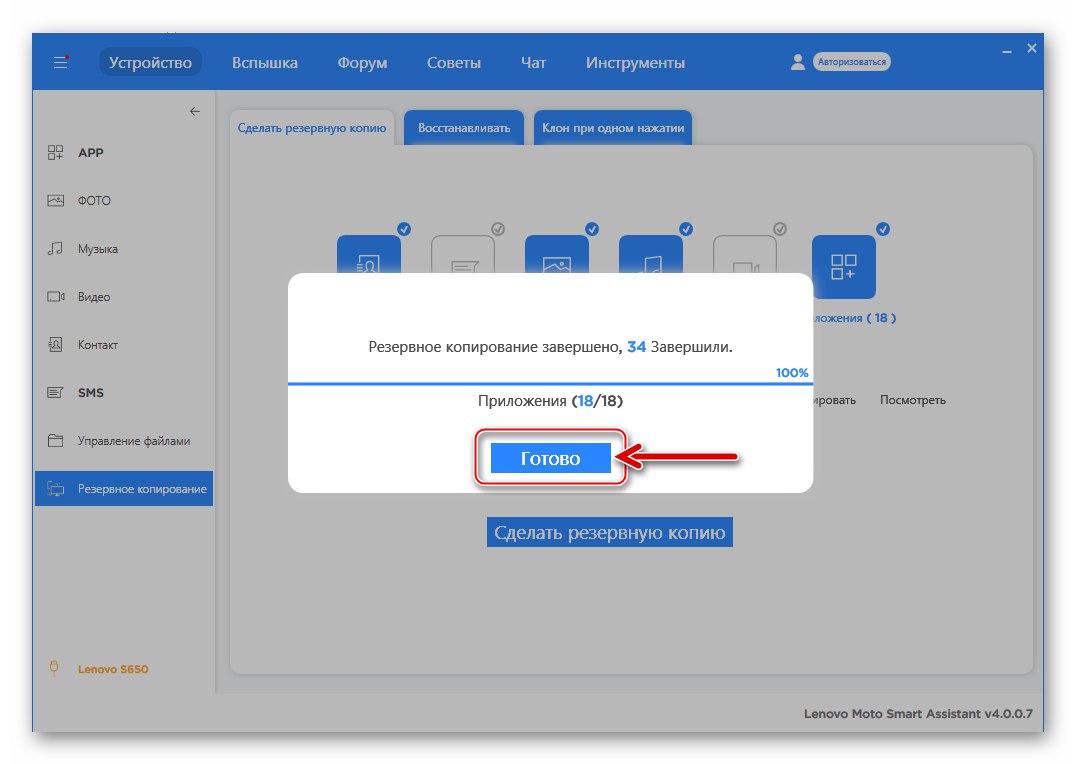This screenshot has width=1076, height=764.
Task: Click the contact card icon in sidebar
Action: (55, 345)
